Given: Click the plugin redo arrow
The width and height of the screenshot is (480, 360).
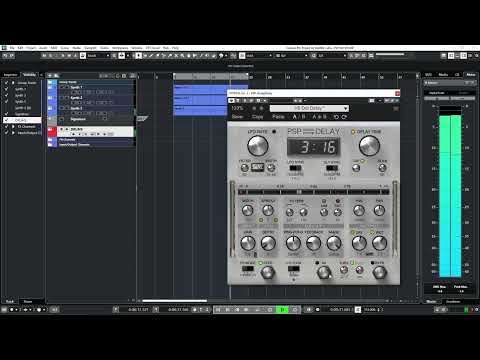Looking at the screenshot, I should [x=344, y=117].
